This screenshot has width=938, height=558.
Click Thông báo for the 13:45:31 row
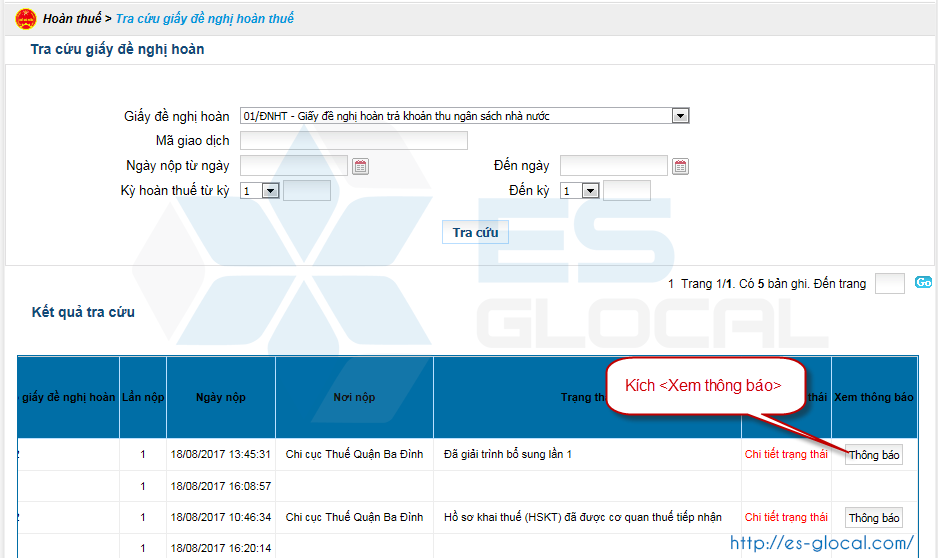[874, 455]
